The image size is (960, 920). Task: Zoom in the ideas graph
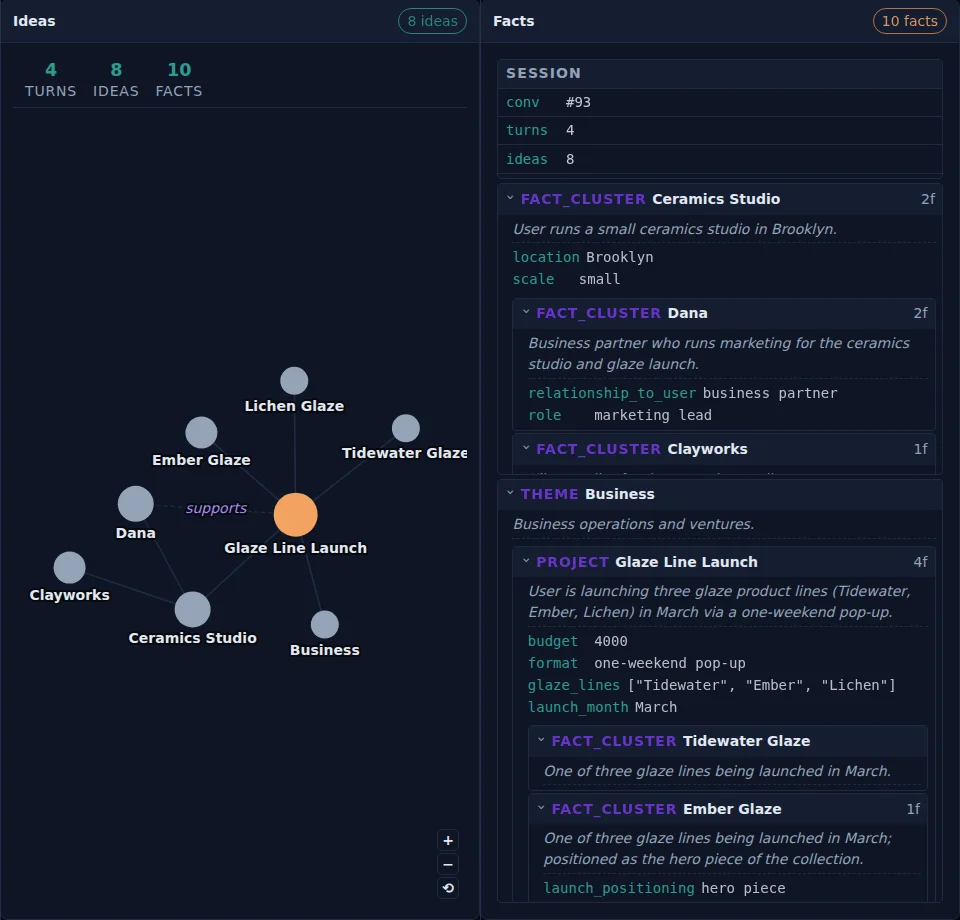(x=448, y=840)
